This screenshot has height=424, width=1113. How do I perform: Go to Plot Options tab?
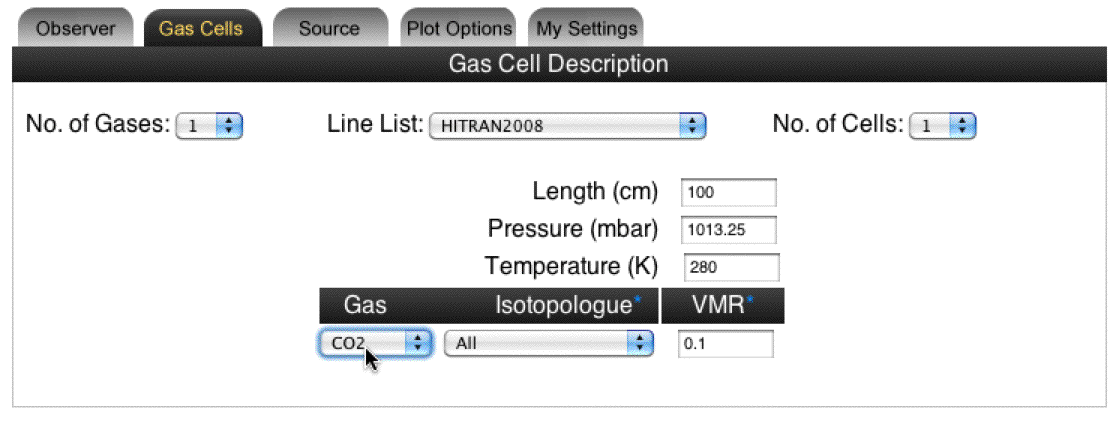point(458,28)
